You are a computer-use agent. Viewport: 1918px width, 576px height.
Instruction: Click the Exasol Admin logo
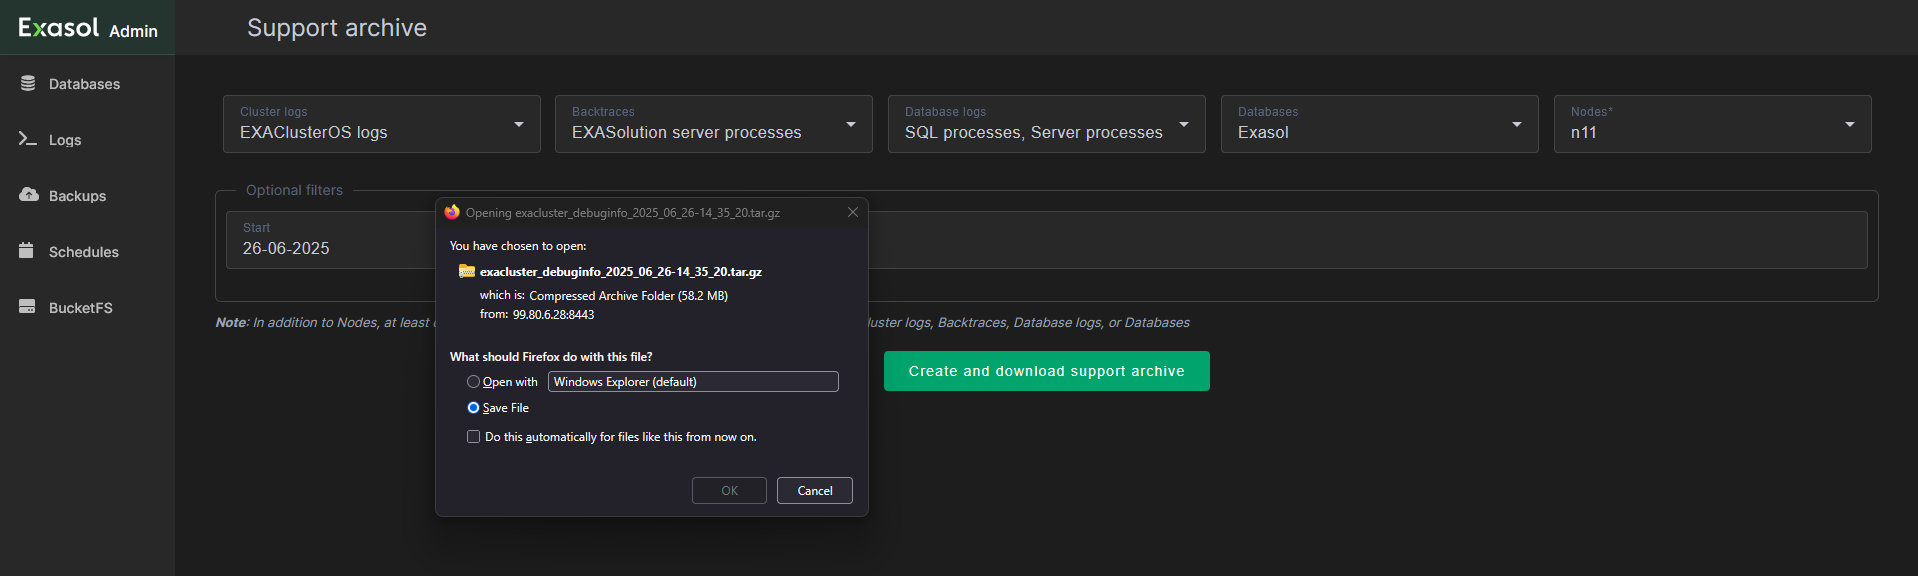88,28
